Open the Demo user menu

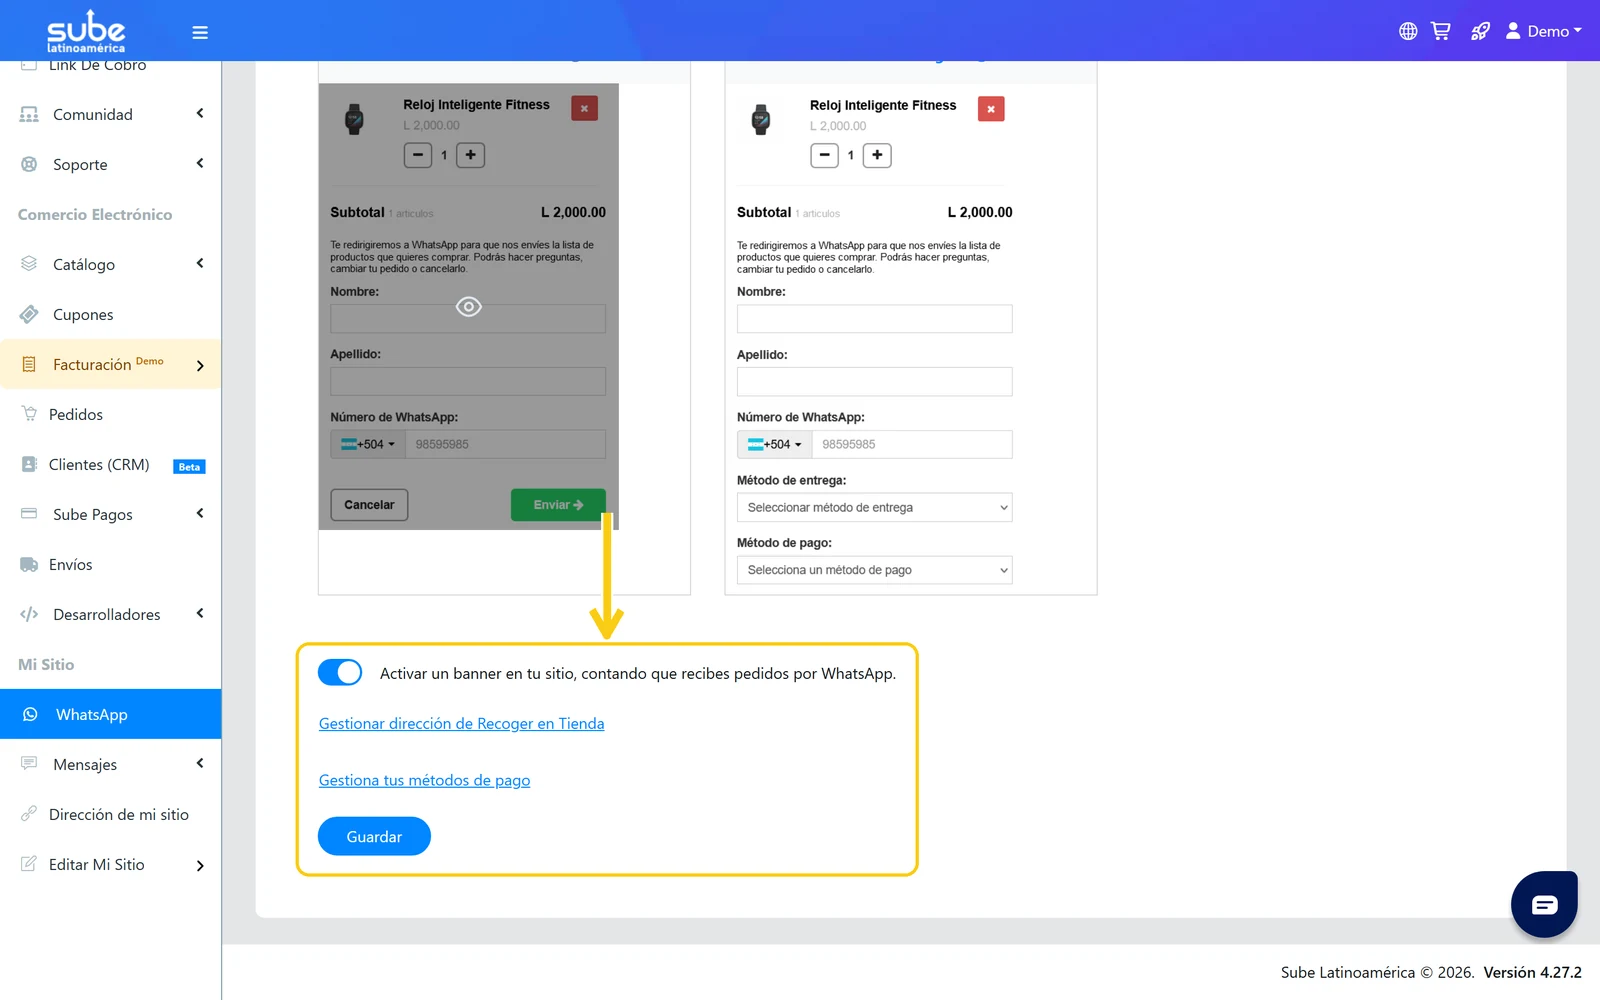(1543, 31)
